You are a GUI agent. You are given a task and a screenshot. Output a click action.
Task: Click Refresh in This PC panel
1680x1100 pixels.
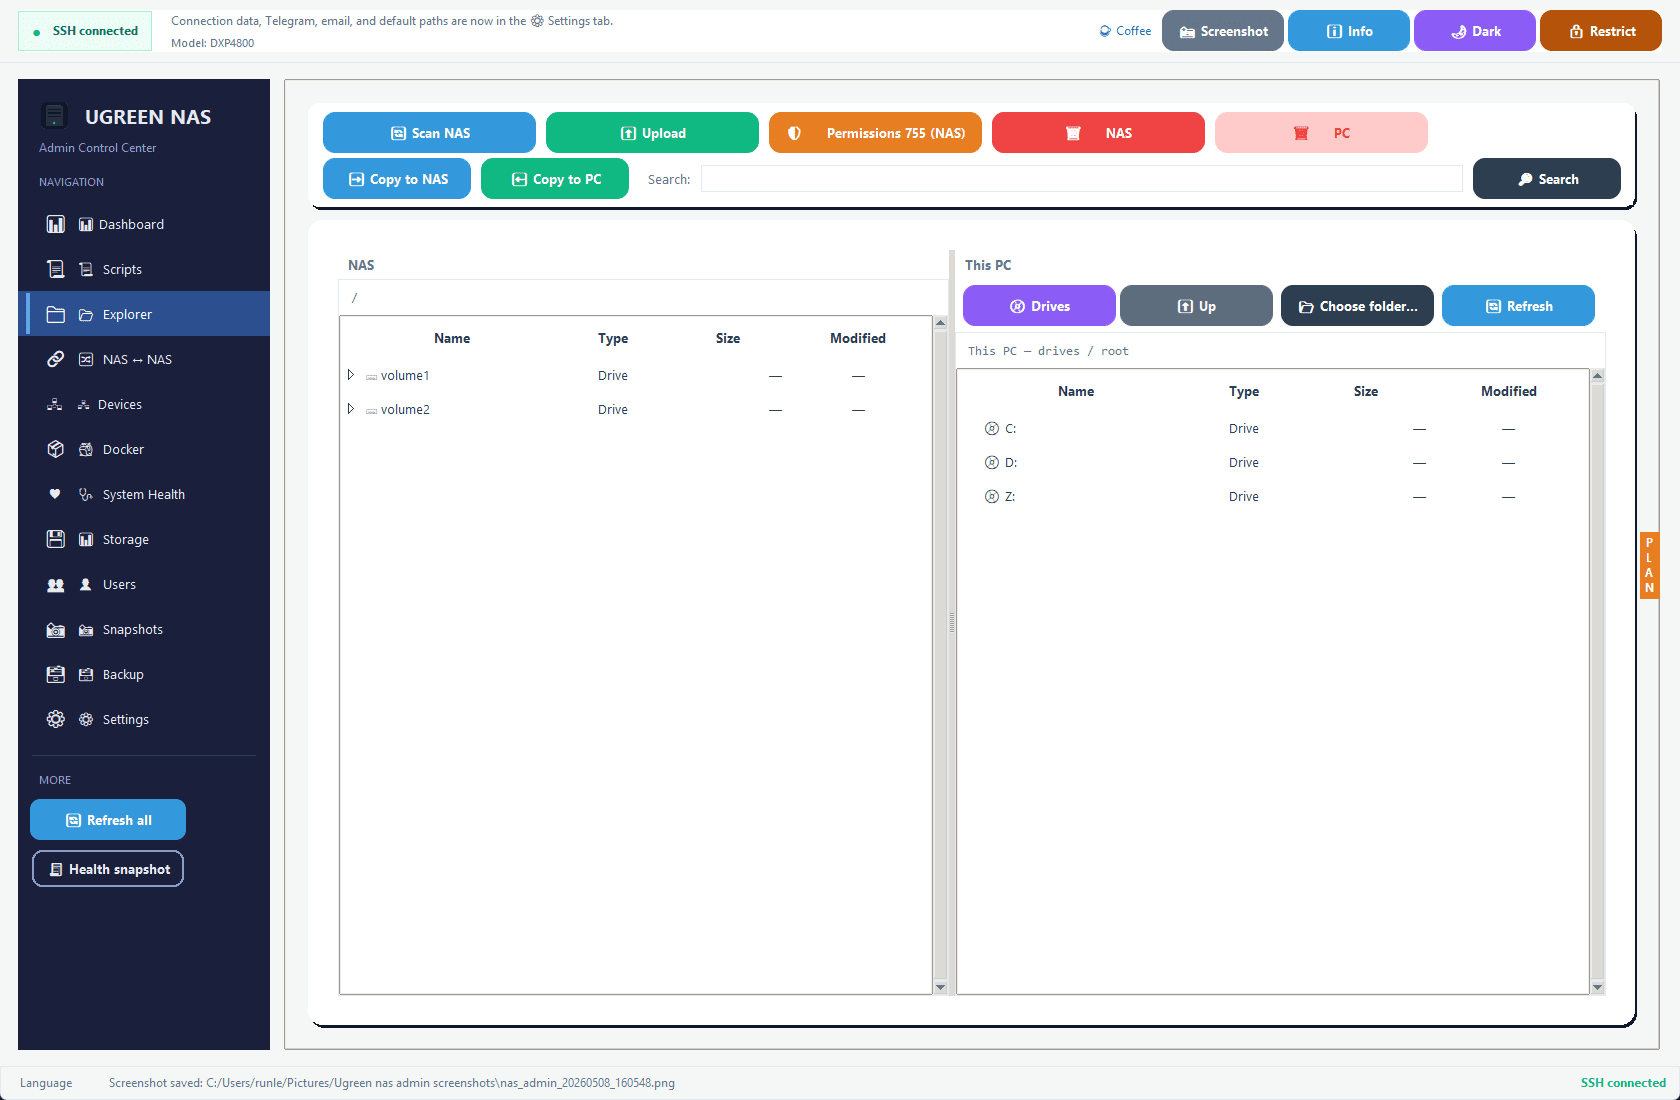[x=1518, y=306]
